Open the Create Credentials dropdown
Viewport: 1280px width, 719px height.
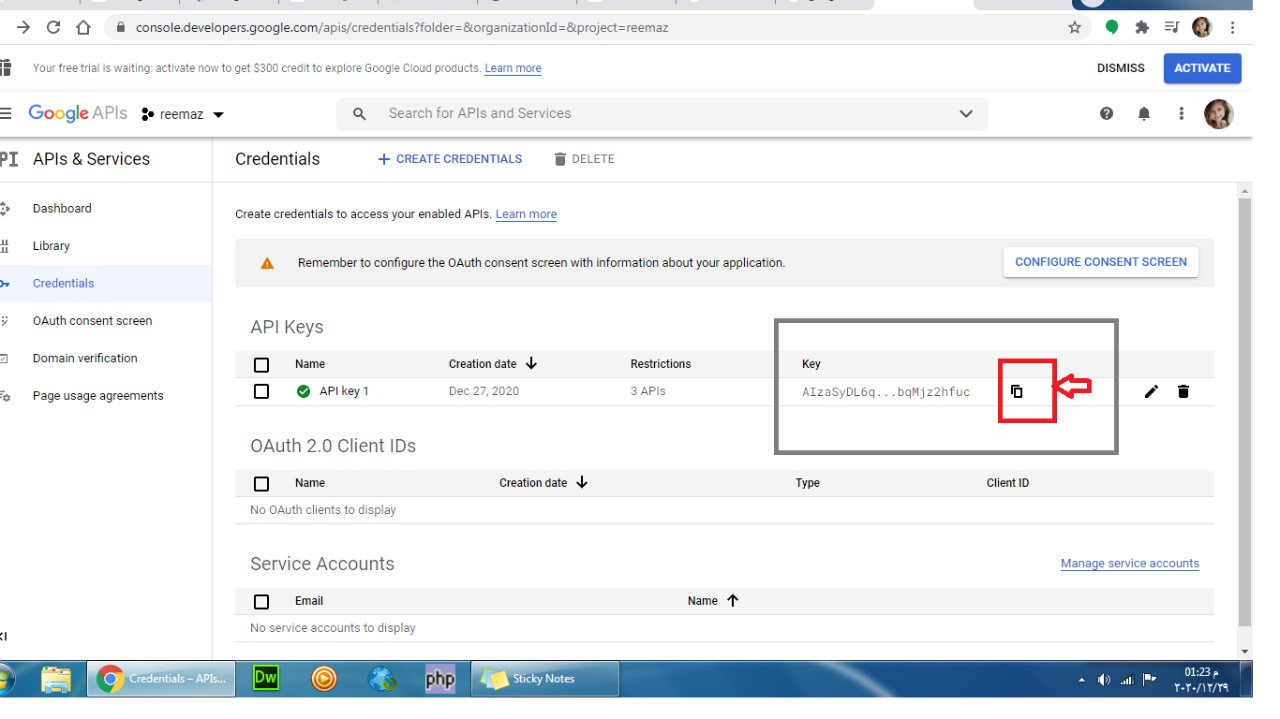[x=450, y=159]
